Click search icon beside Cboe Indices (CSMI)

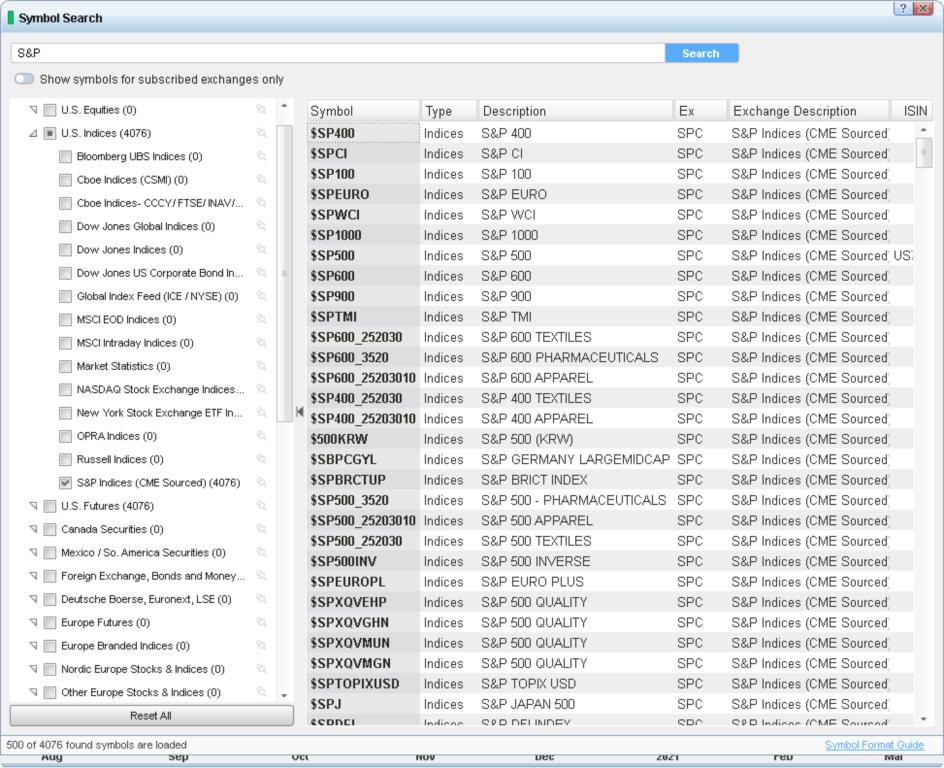coord(261,179)
